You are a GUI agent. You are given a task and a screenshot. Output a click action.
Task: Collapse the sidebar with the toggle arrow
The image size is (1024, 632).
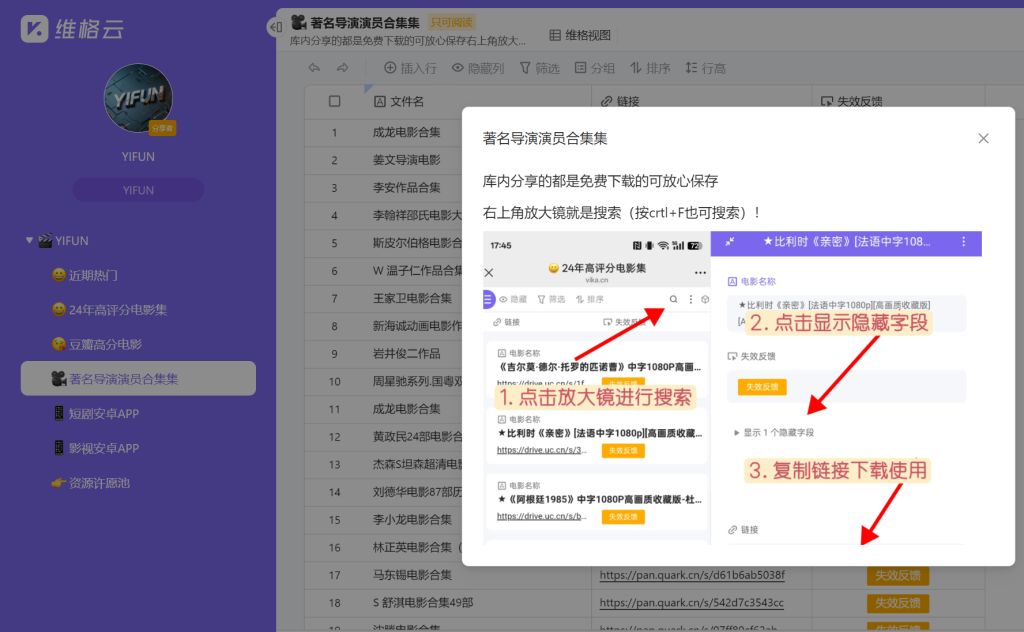tap(275, 27)
